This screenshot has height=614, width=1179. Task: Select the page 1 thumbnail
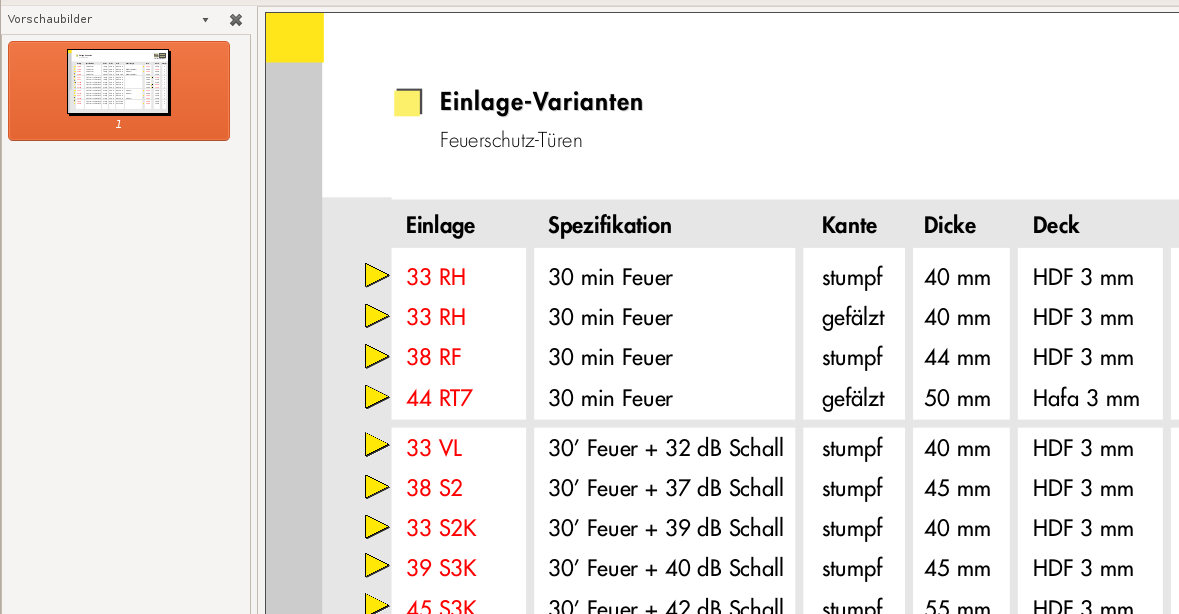tap(119, 82)
